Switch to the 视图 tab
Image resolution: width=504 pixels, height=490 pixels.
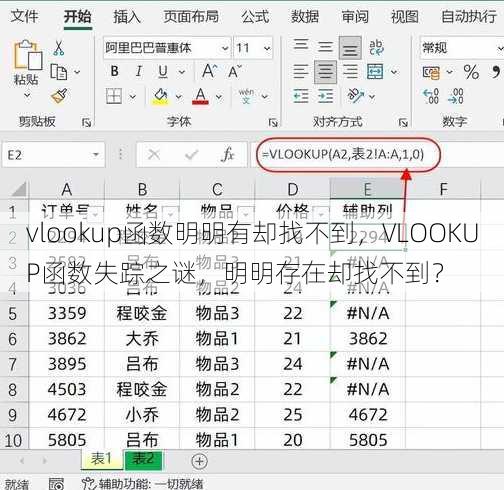[405, 16]
